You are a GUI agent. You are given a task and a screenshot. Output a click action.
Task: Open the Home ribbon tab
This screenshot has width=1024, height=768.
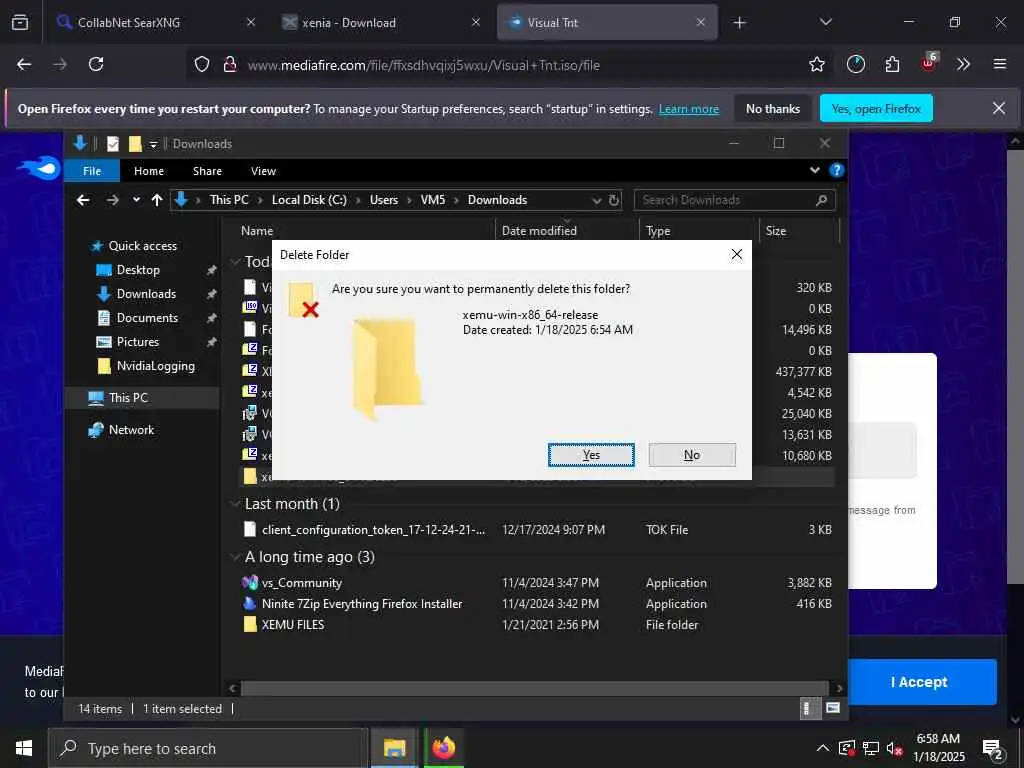[x=149, y=171]
